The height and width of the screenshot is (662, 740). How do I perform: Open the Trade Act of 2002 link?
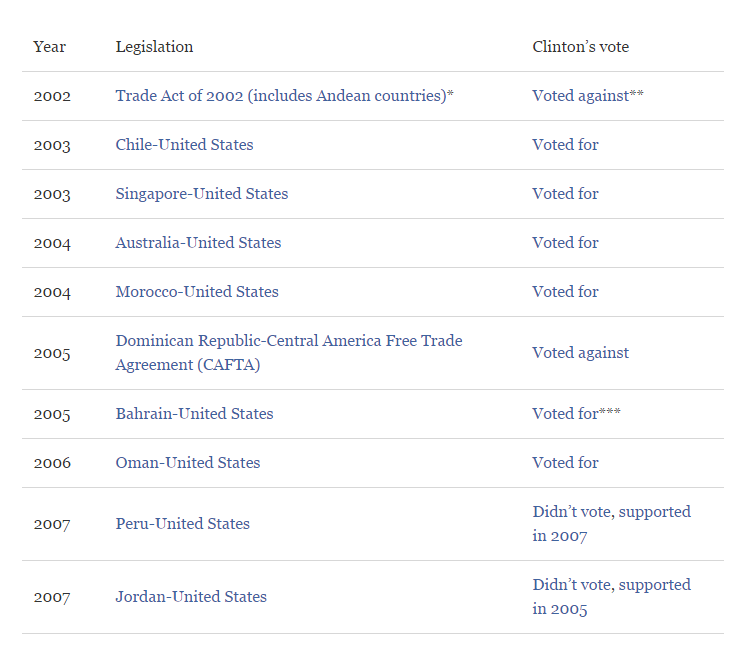tap(285, 96)
